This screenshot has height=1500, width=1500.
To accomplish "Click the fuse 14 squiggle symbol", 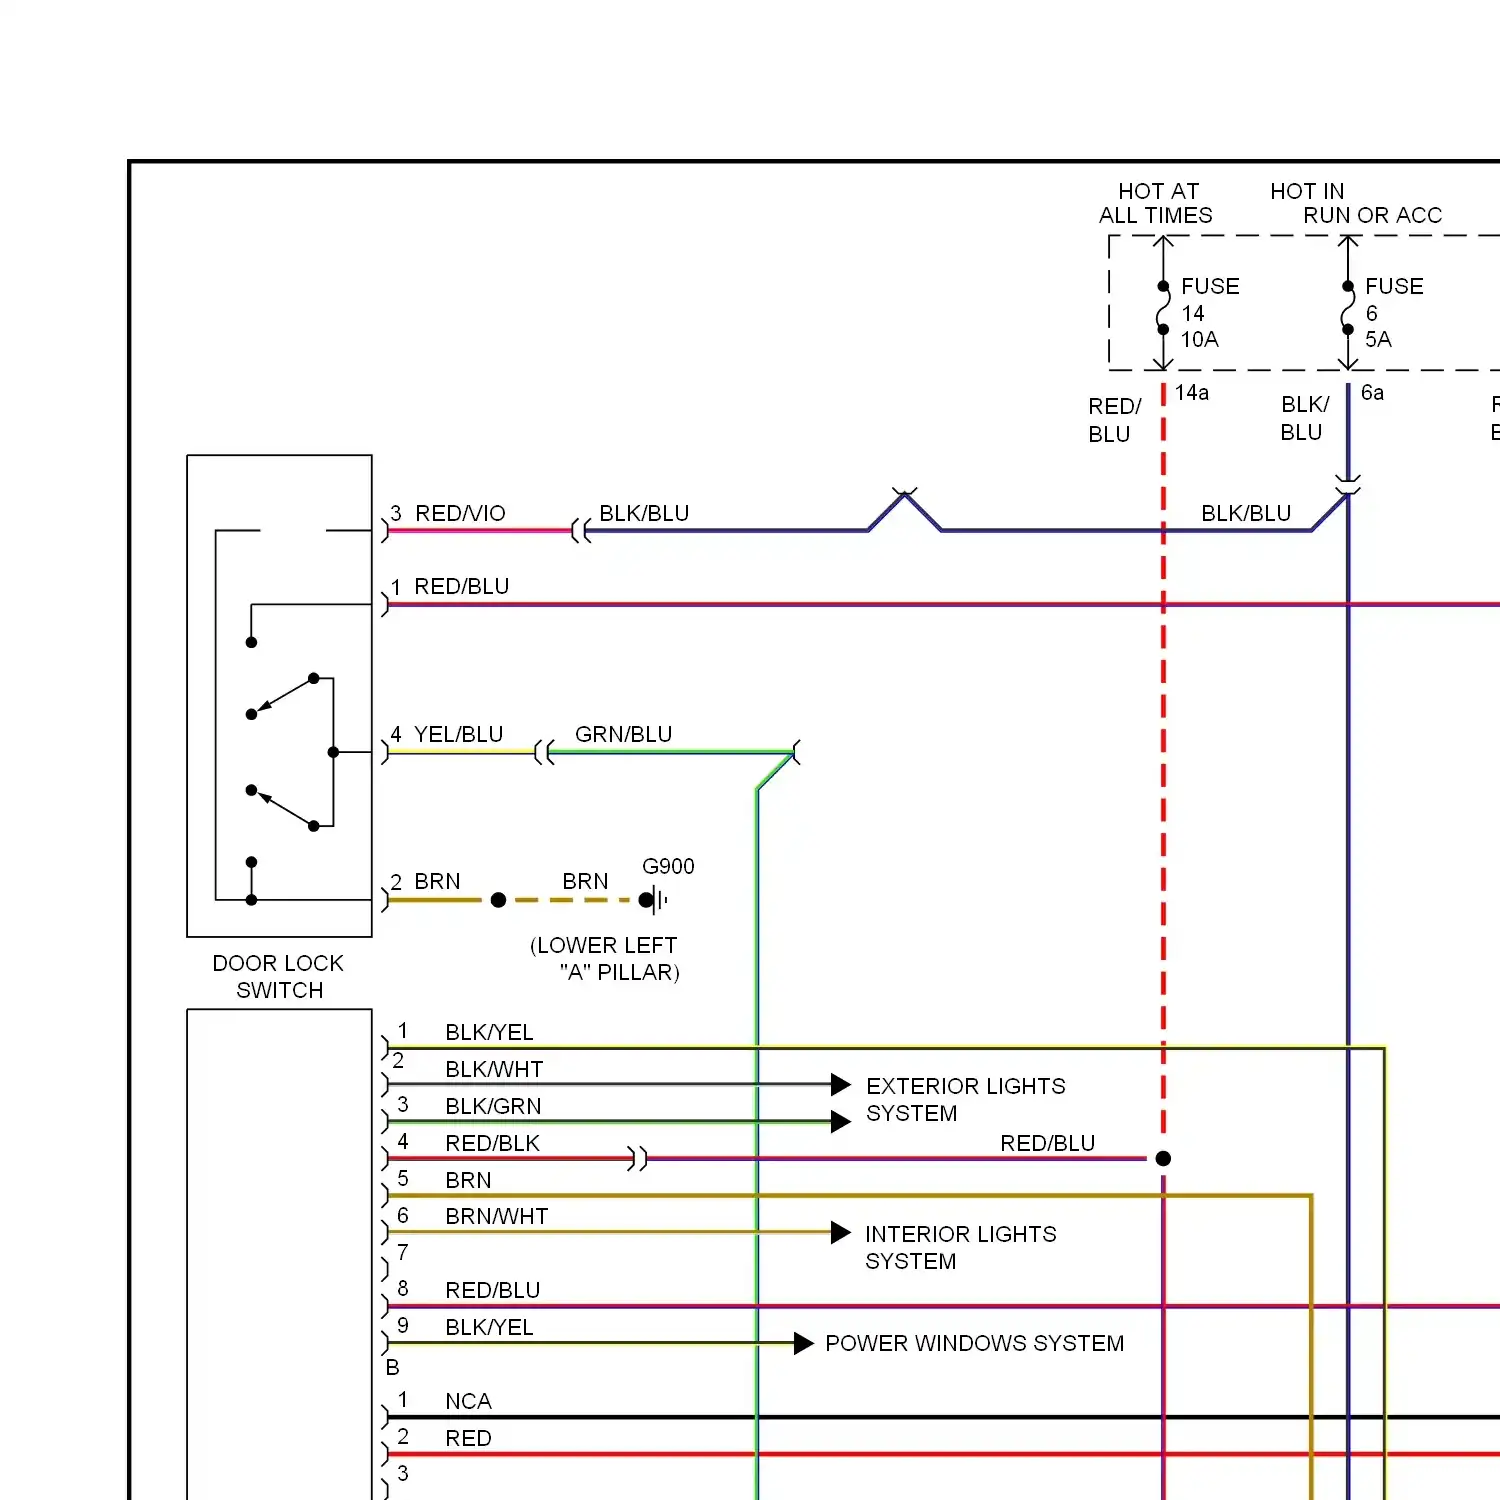I will [x=1163, y=308].
